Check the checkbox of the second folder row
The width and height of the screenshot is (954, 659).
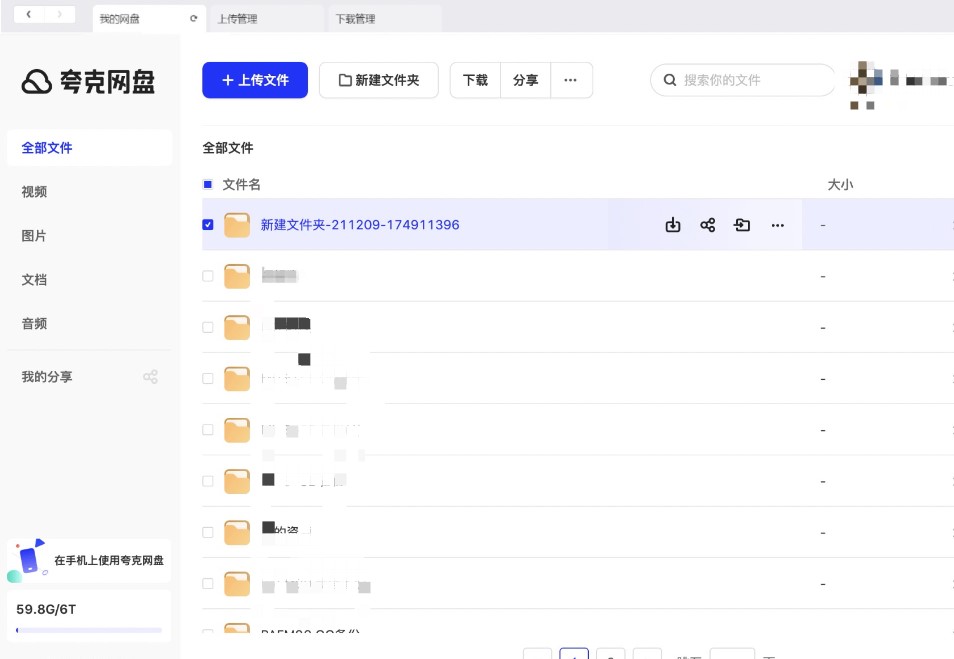pos(208,276)
